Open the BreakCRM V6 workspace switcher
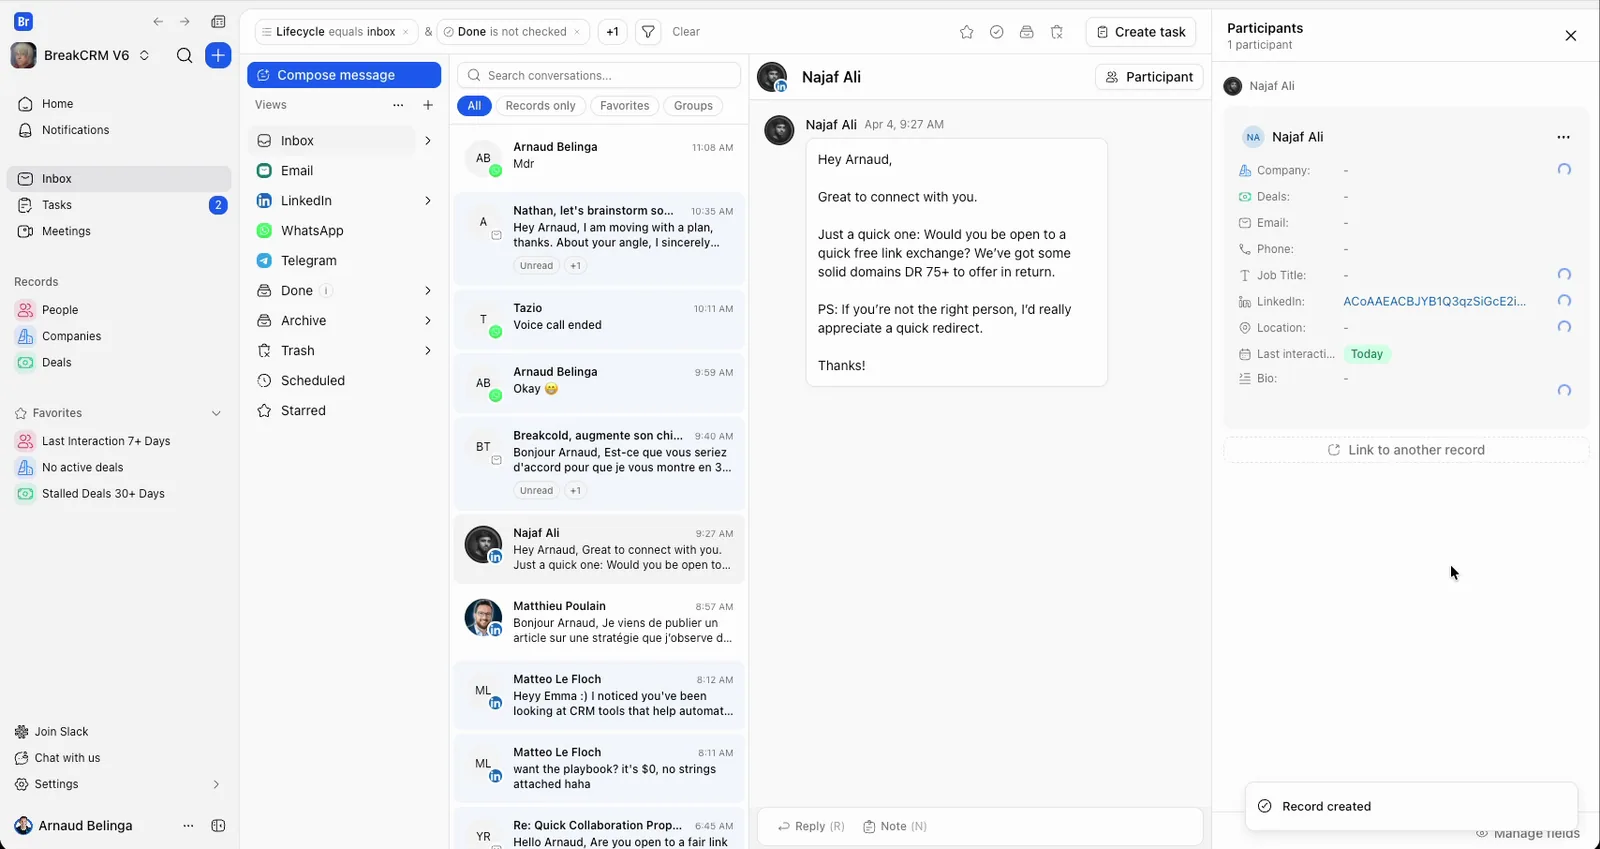Screen dimensions: 1600x849 pos(144,55)
